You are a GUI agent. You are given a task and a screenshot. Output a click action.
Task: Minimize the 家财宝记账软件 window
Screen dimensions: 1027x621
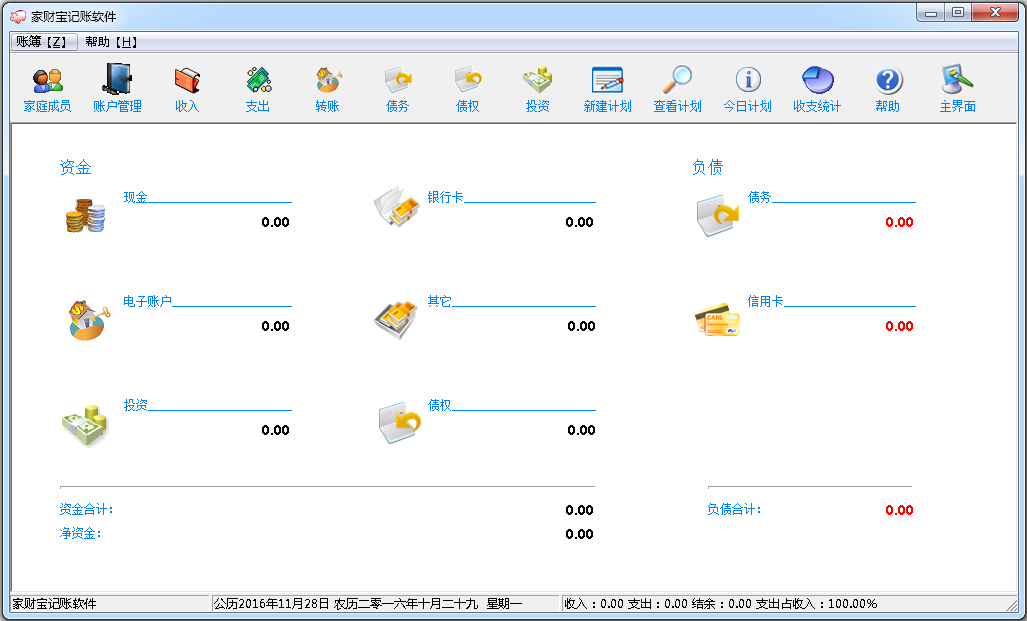click(930, 12)
